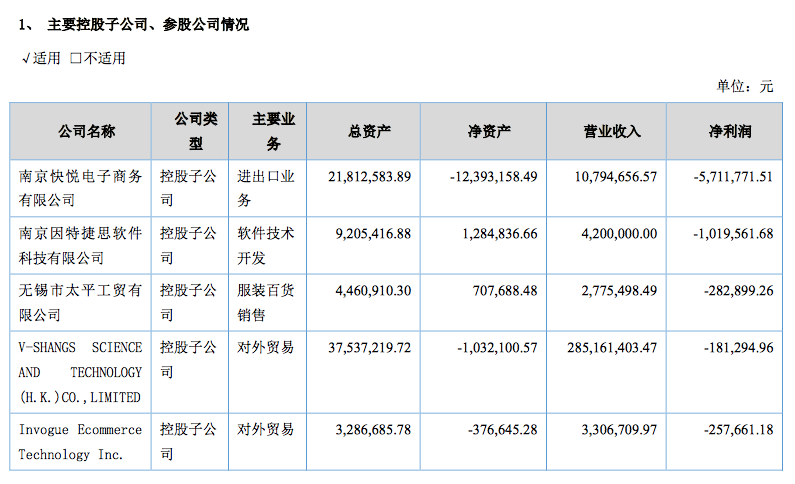Select net profit -282,899.26

739,290
